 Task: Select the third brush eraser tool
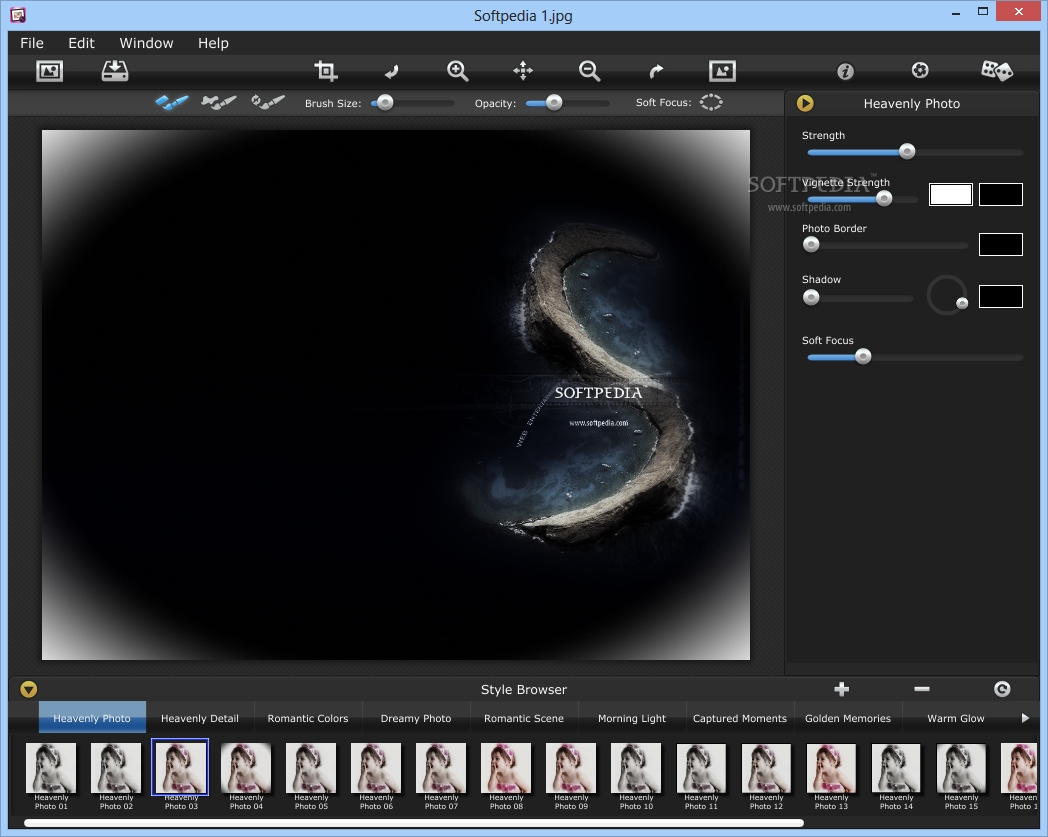pyautogui.click(x=267, y=102)
